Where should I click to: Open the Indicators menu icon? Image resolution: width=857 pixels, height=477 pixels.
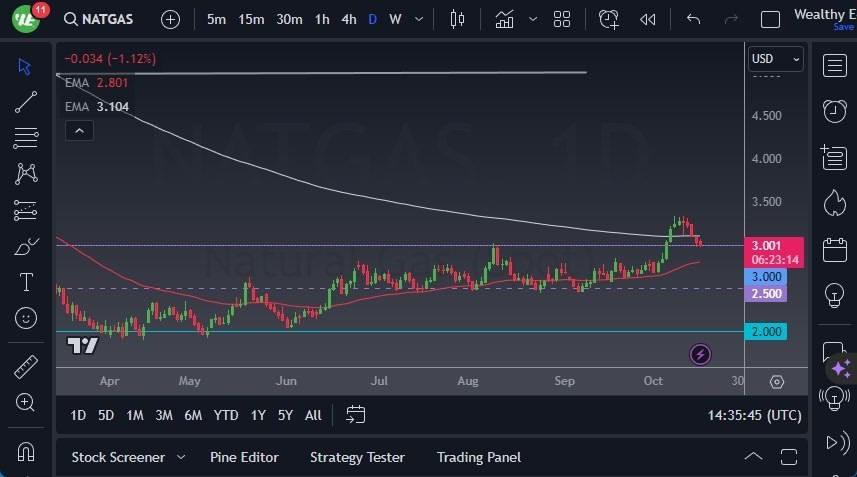[505, 19]
